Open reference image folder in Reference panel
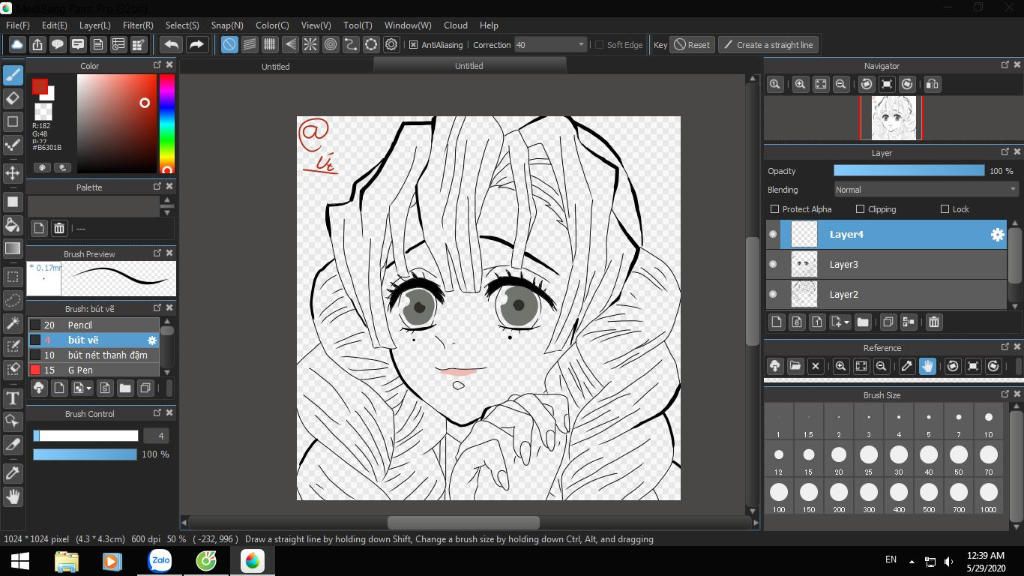Image resolution: width=1024 pixels, height=576 pixels. [795, 366]
